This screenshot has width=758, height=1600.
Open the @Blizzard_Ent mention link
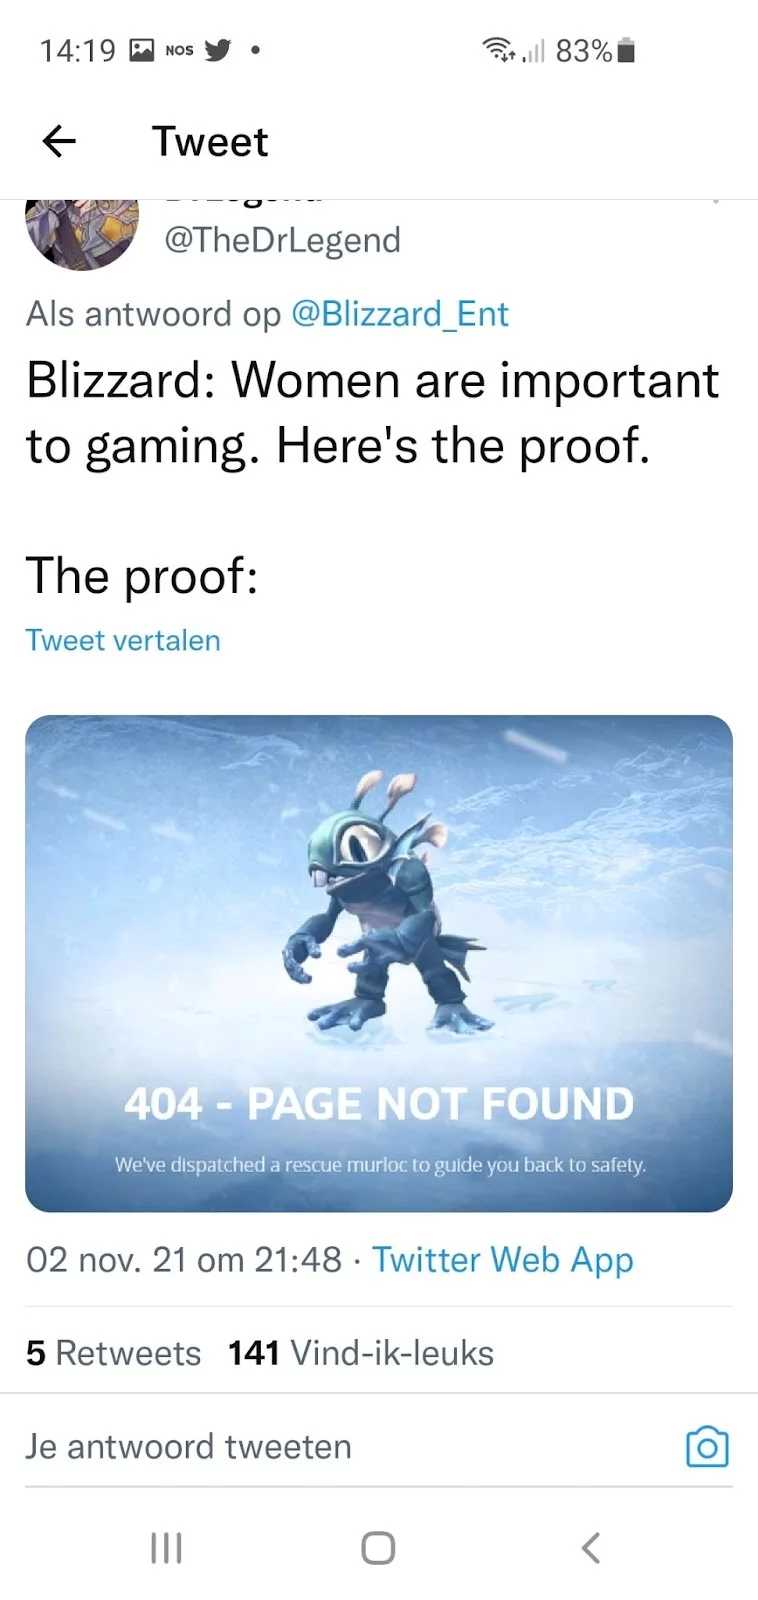400,314
